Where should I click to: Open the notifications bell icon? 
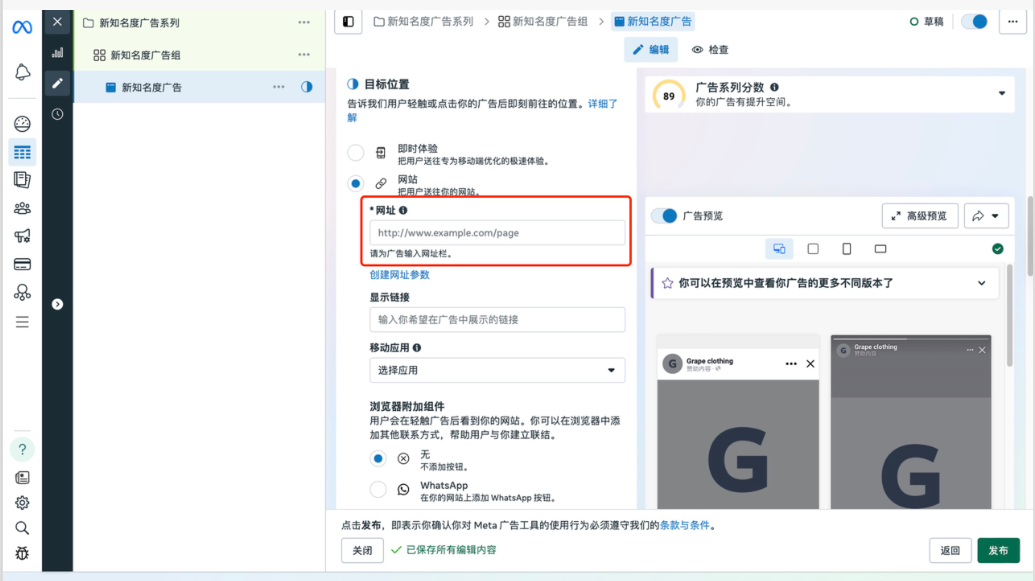click(x=22, y=72)
